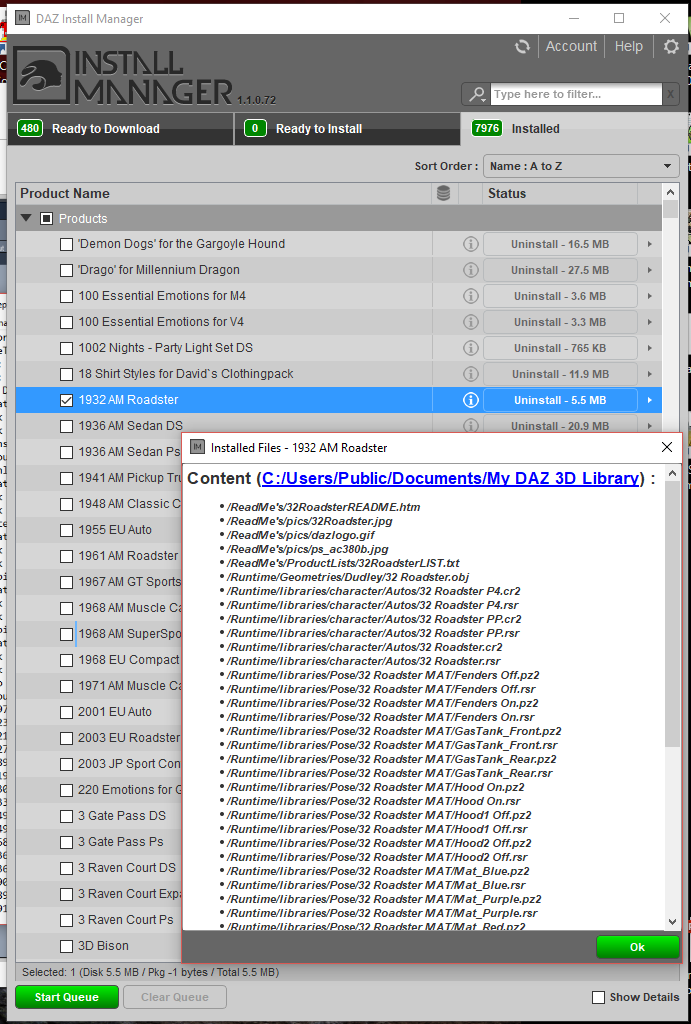Collapse the Products group triangle
The image size is (691, 1024).
click(26, 218)
